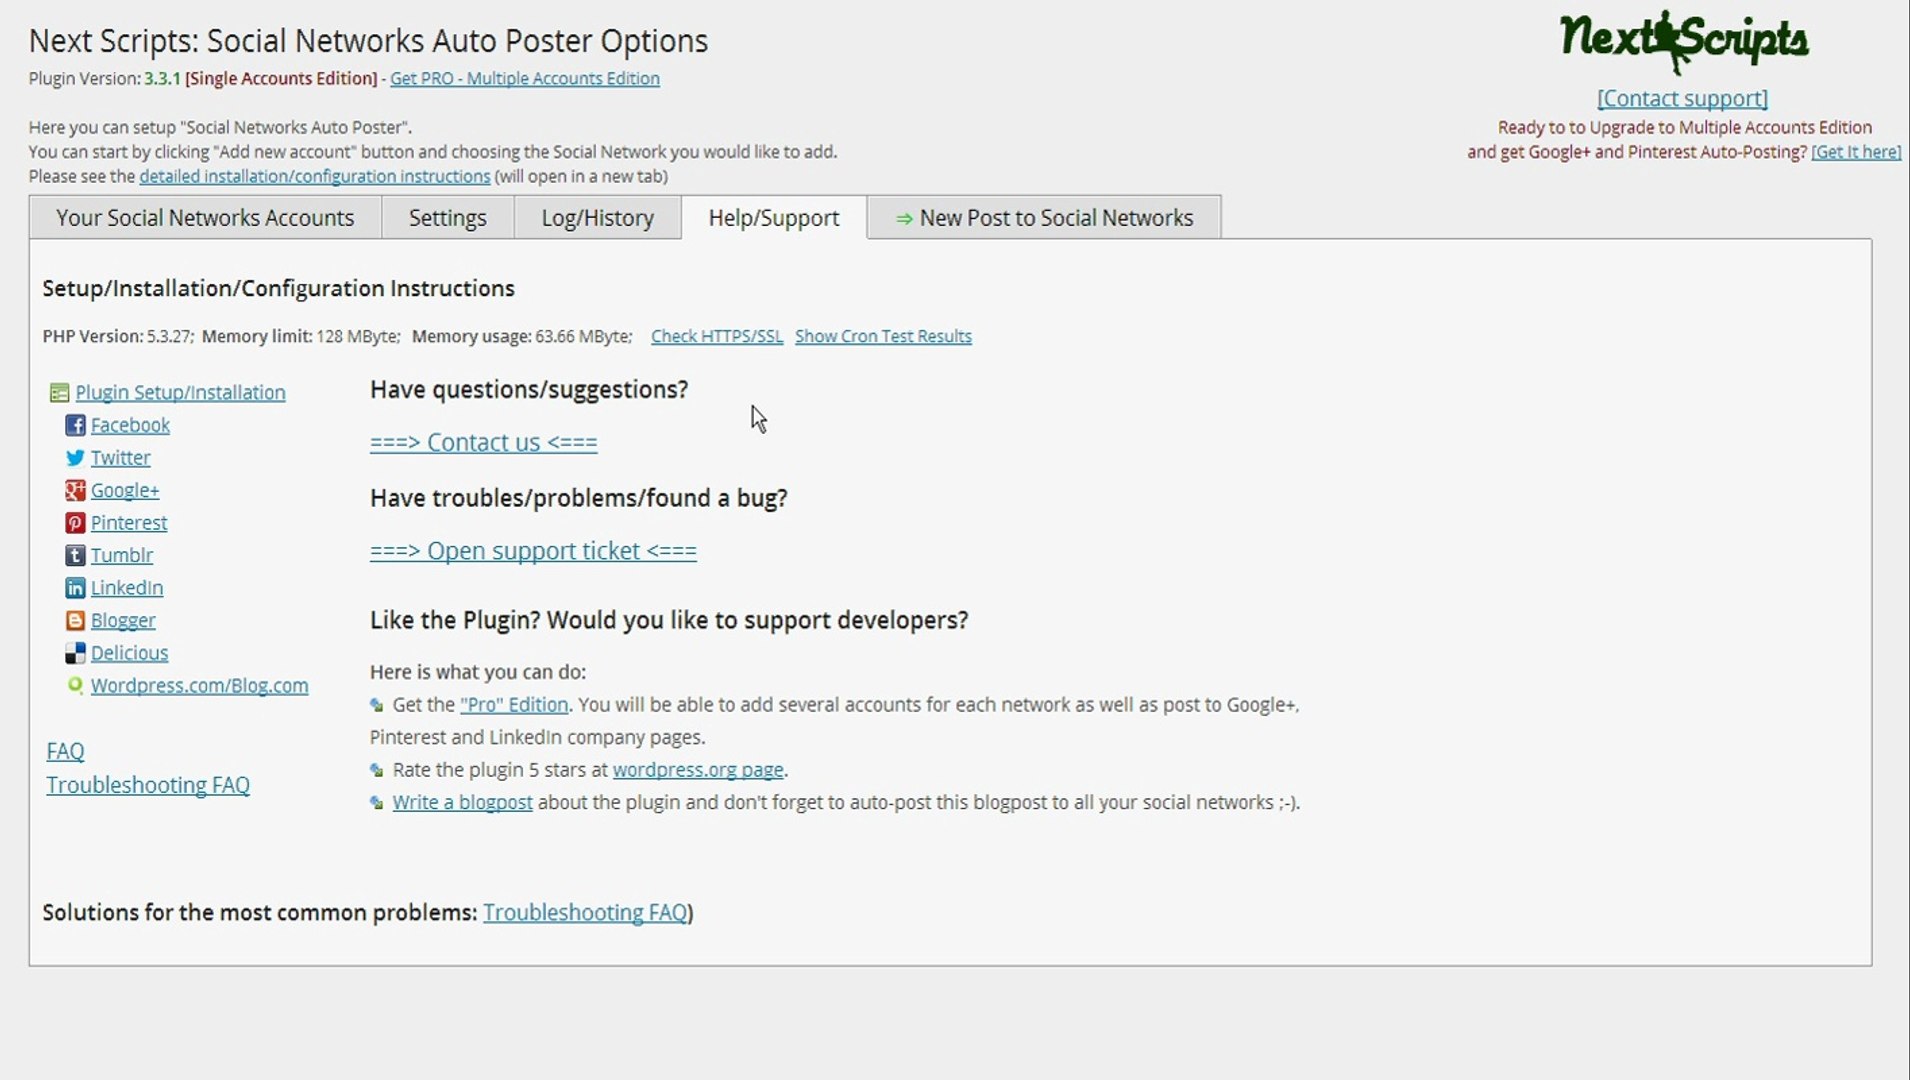Show Cron Test Results

click(883, 336)
